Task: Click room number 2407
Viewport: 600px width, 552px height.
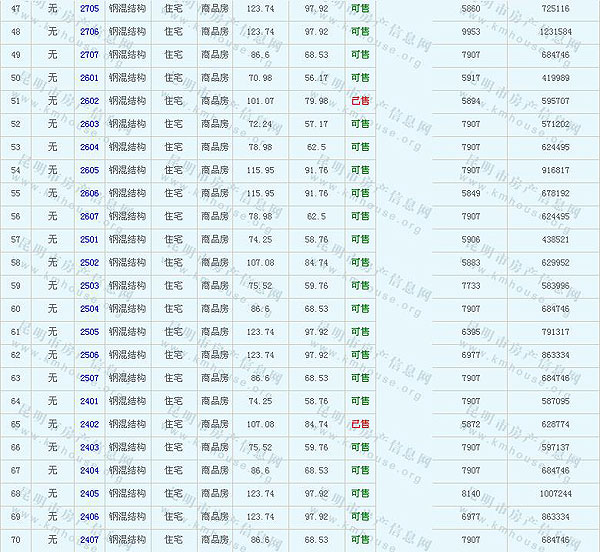Action: pyautogui.click(x=89, y=540)
